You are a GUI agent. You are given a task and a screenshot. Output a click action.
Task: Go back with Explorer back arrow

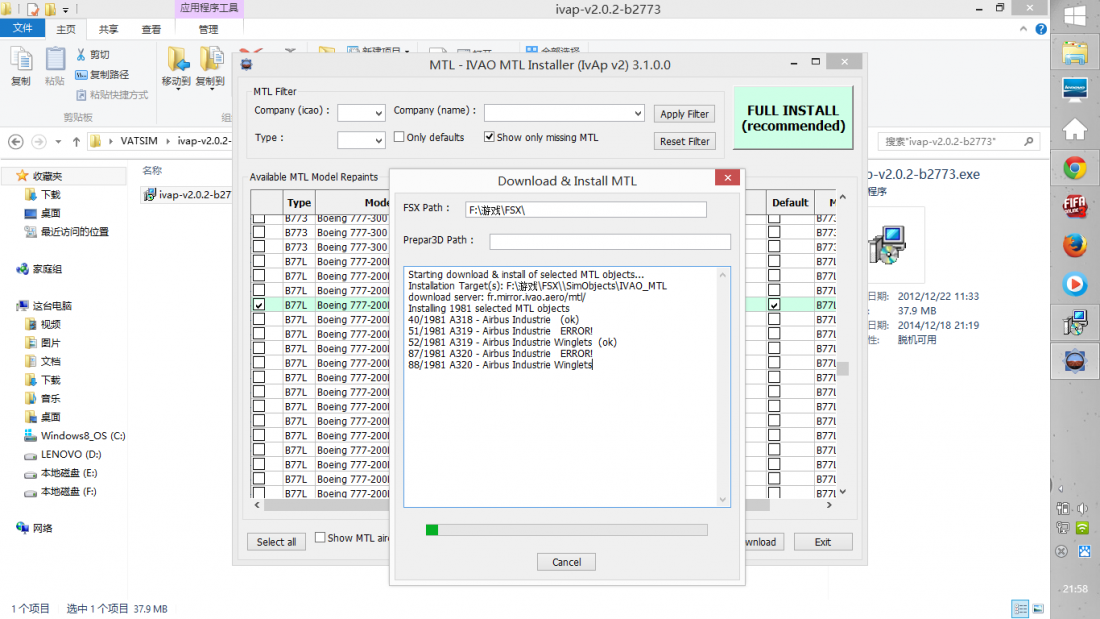click(15, 142)
